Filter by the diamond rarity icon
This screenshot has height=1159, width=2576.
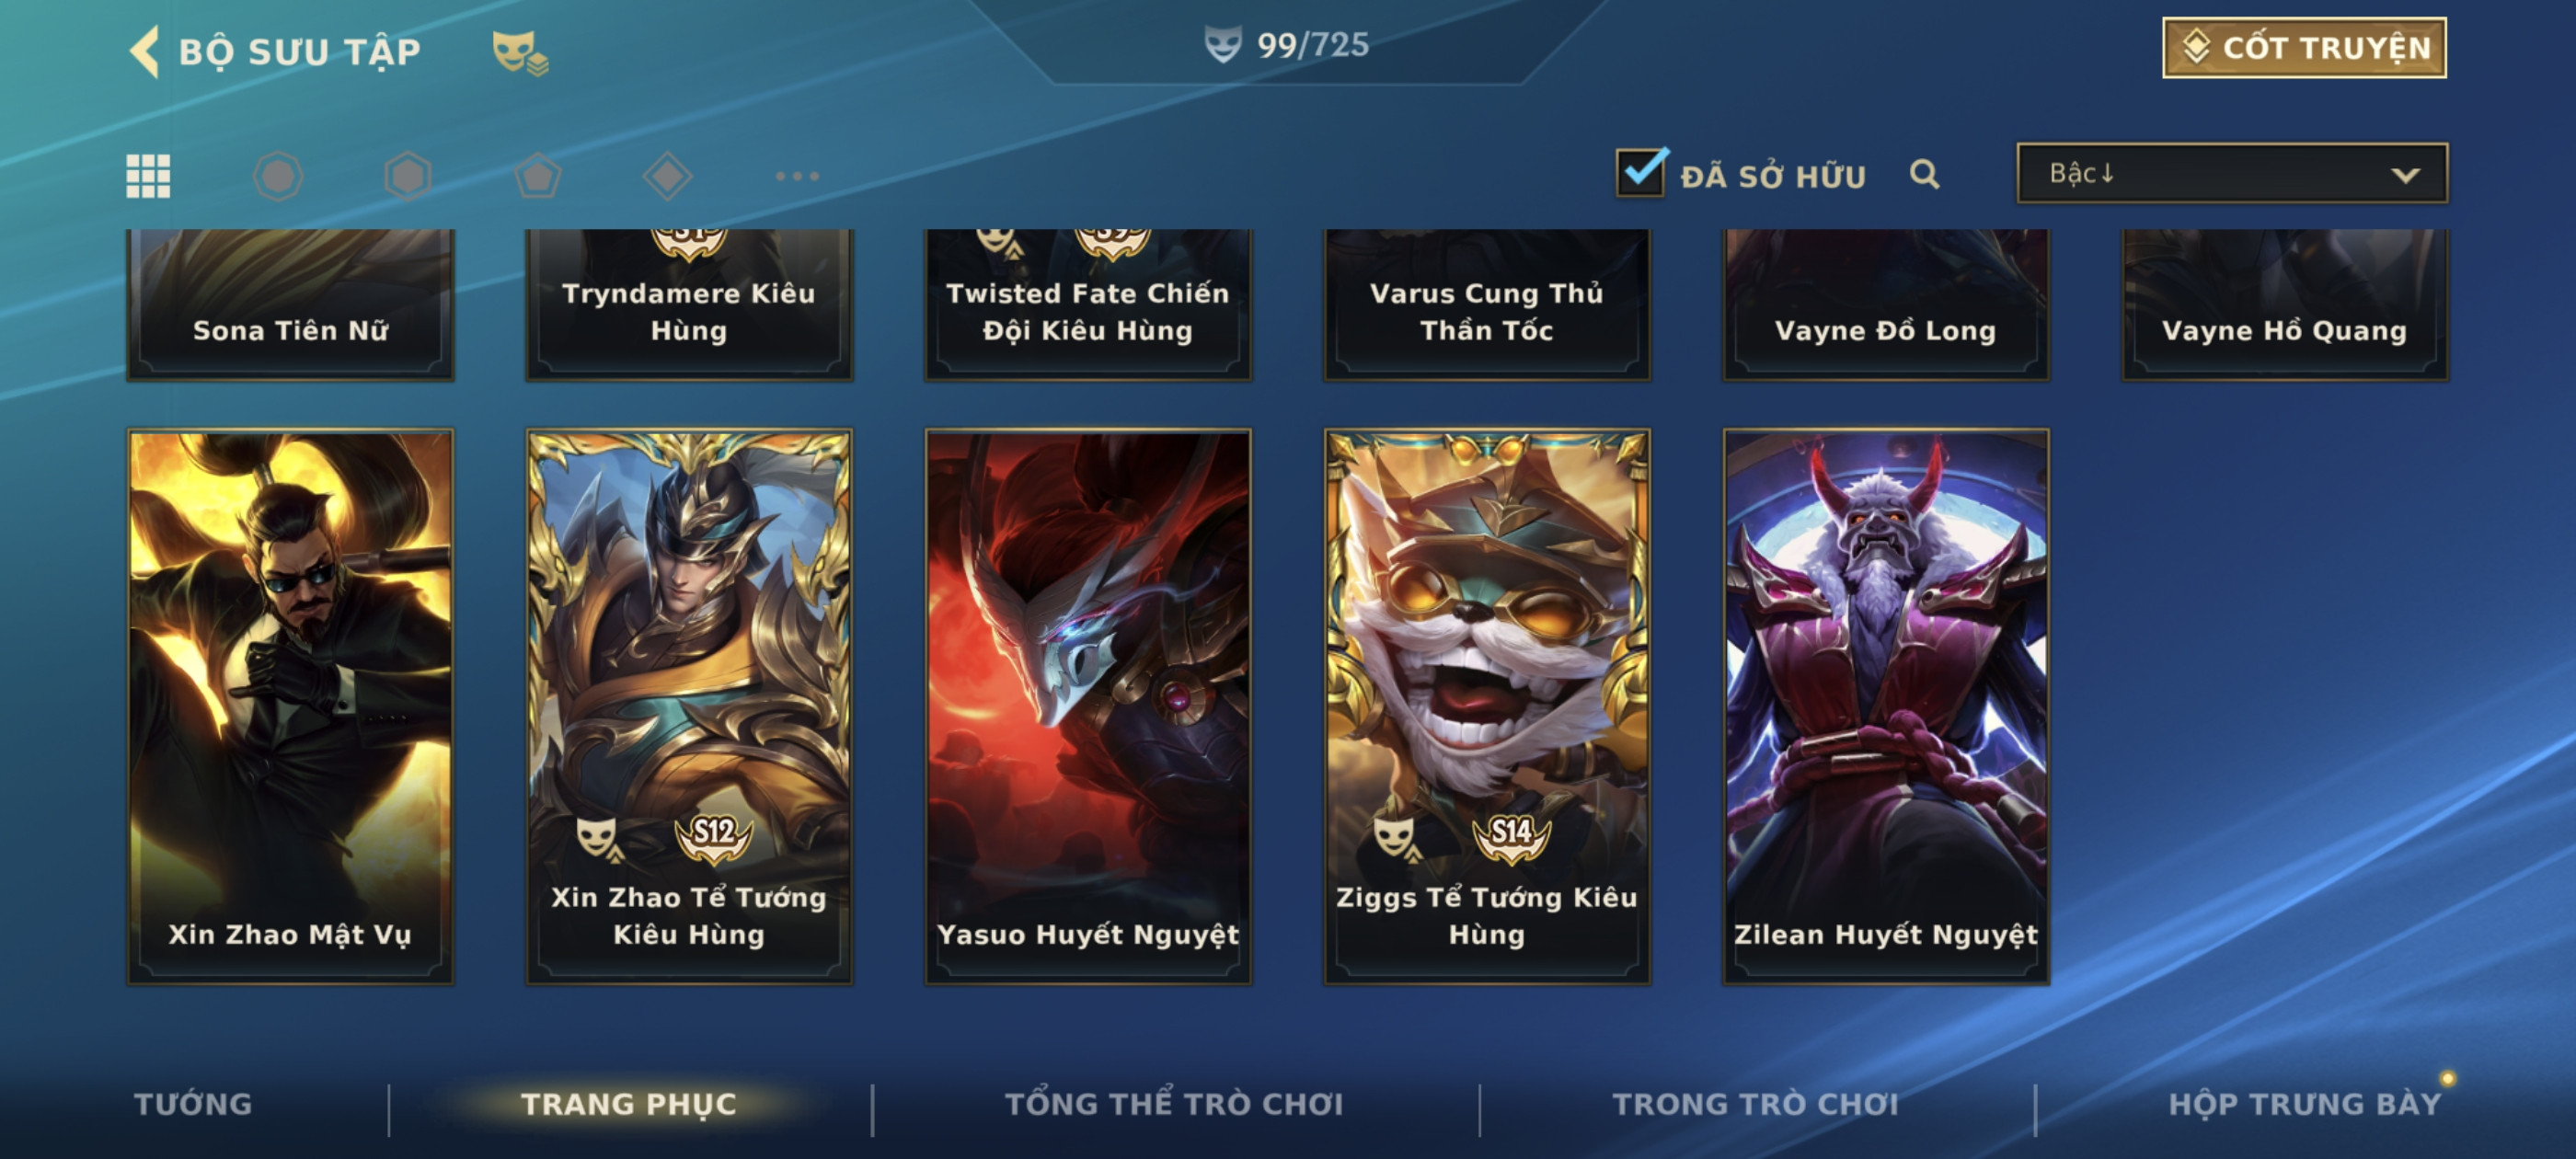pos(668,176)
